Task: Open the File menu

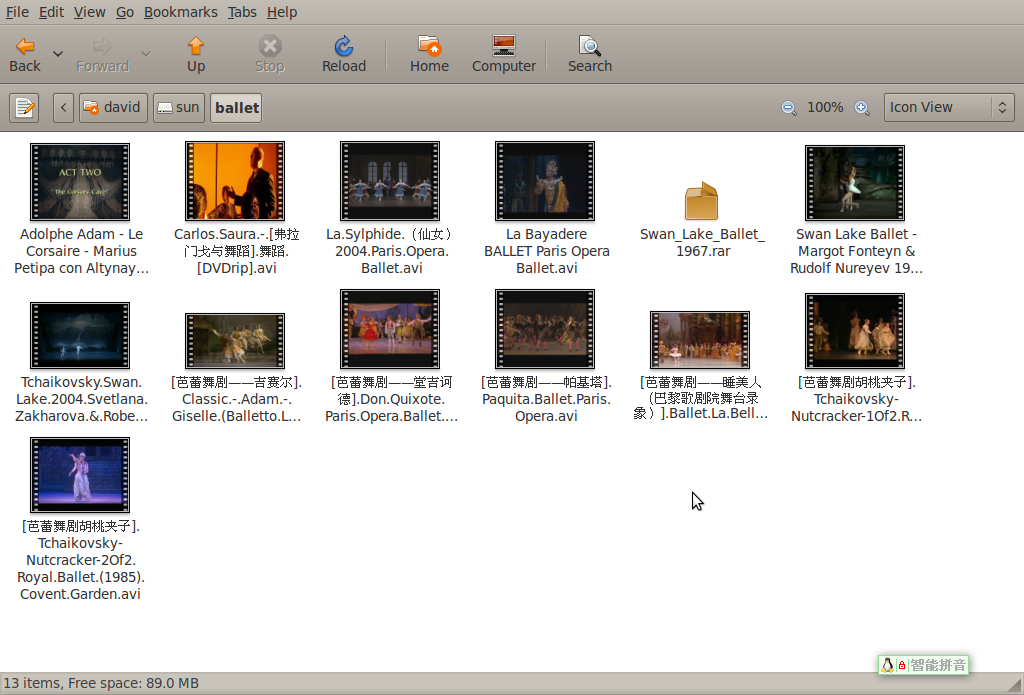Action: pos(17,12)
